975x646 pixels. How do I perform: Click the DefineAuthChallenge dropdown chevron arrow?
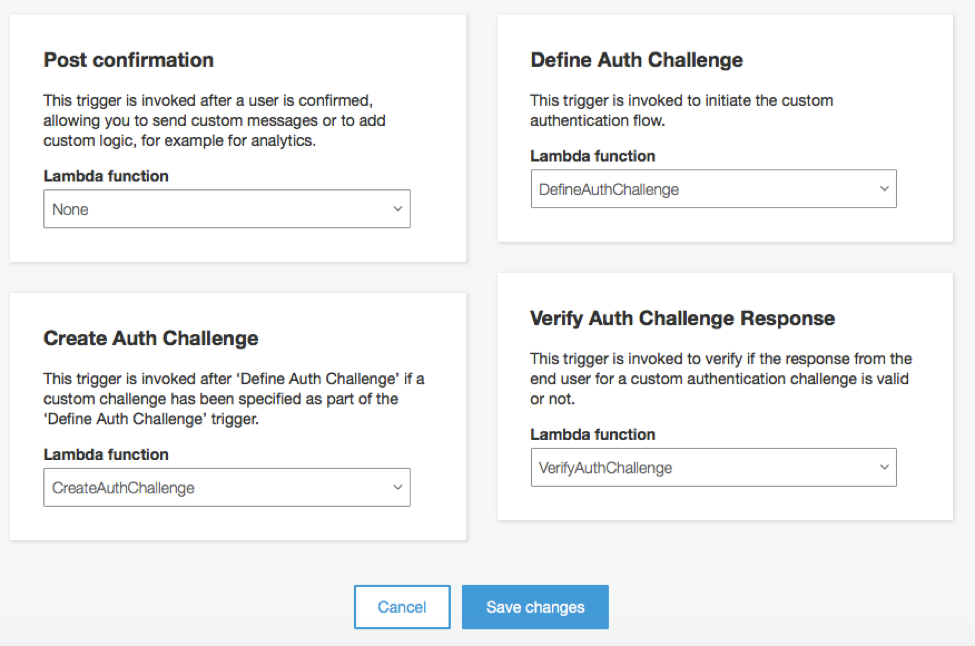(884, 188)
